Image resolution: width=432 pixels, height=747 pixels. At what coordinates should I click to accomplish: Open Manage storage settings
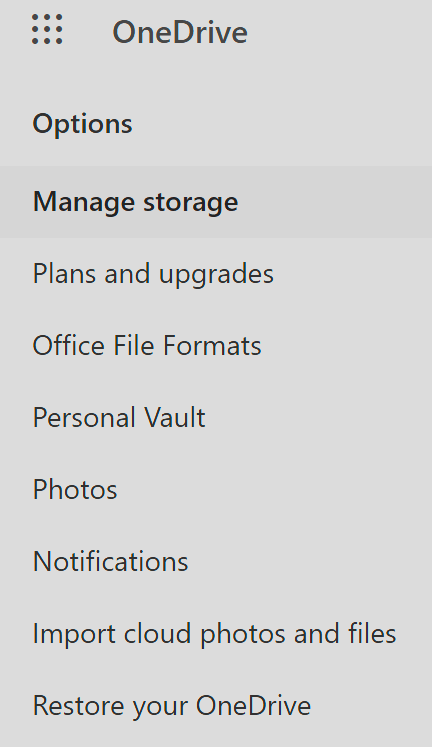tap(216, 202)
